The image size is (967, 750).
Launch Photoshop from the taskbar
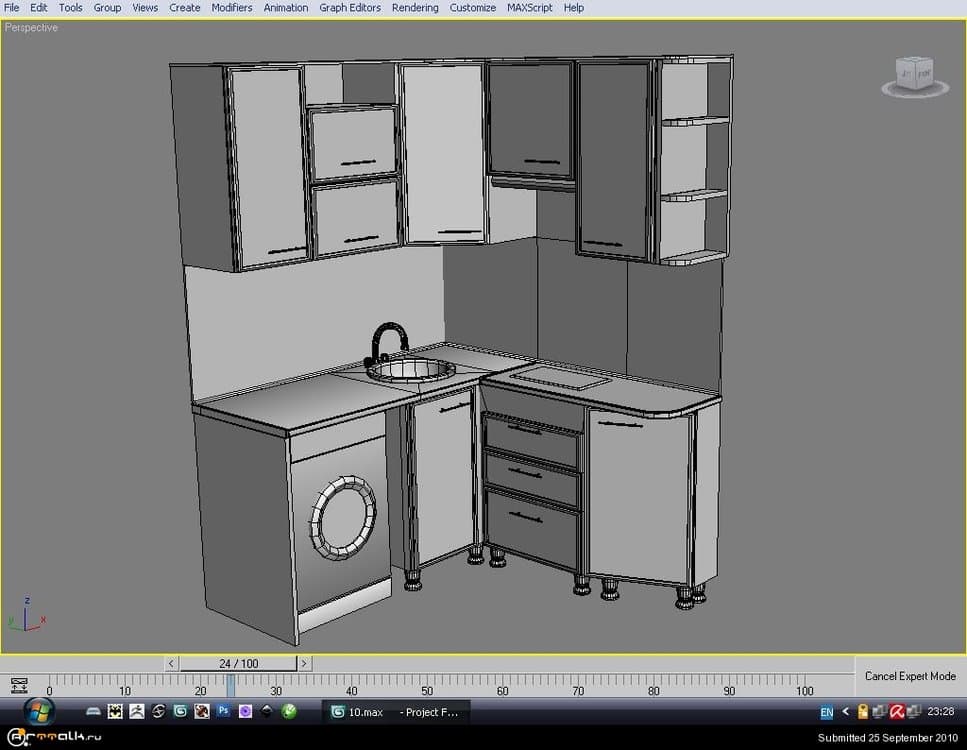coord(223,712)
